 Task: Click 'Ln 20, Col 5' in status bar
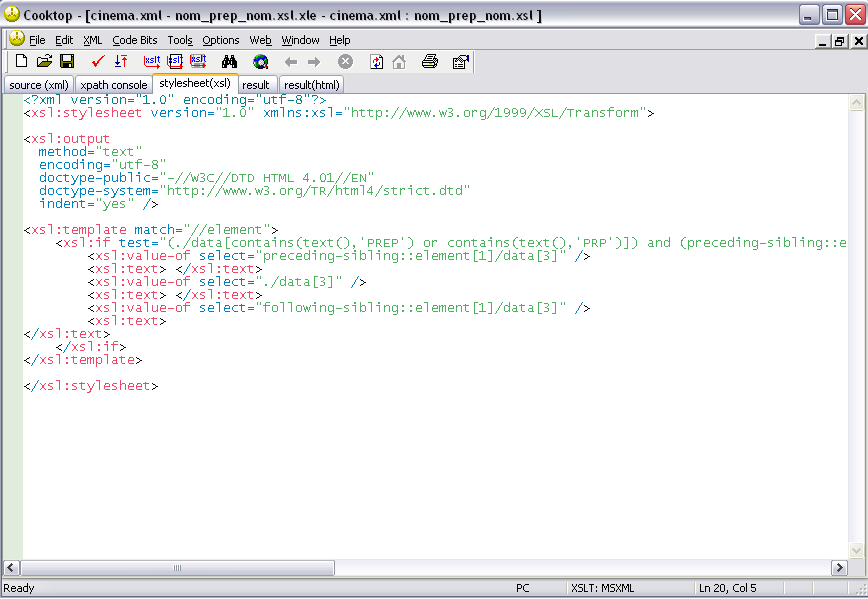(x=727, y=588)
